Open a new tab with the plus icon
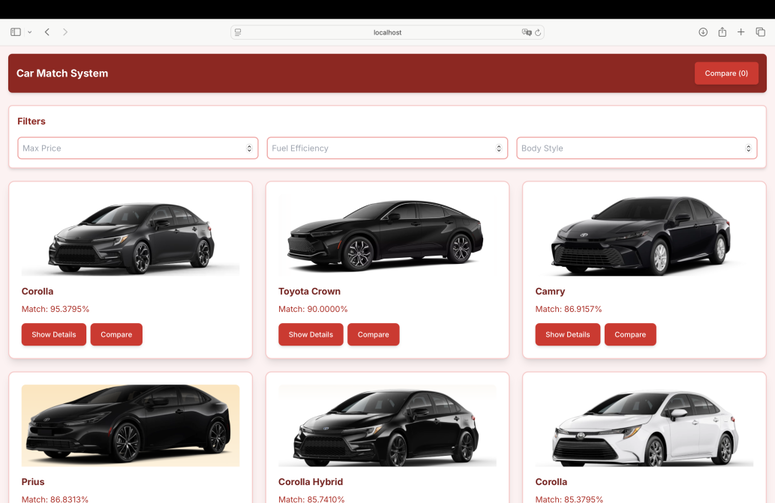Viewport: 775px width, 503px height. (x=741, y=32)
